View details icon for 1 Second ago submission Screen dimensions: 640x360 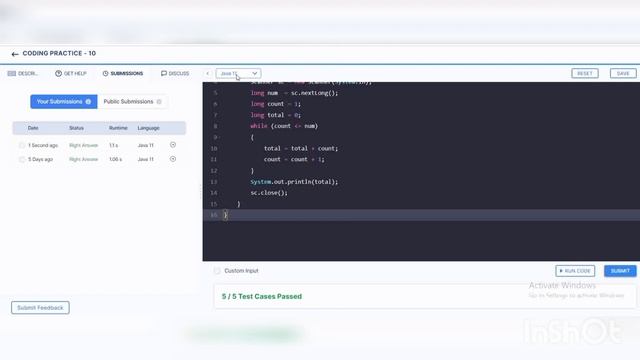coord(173,145)
